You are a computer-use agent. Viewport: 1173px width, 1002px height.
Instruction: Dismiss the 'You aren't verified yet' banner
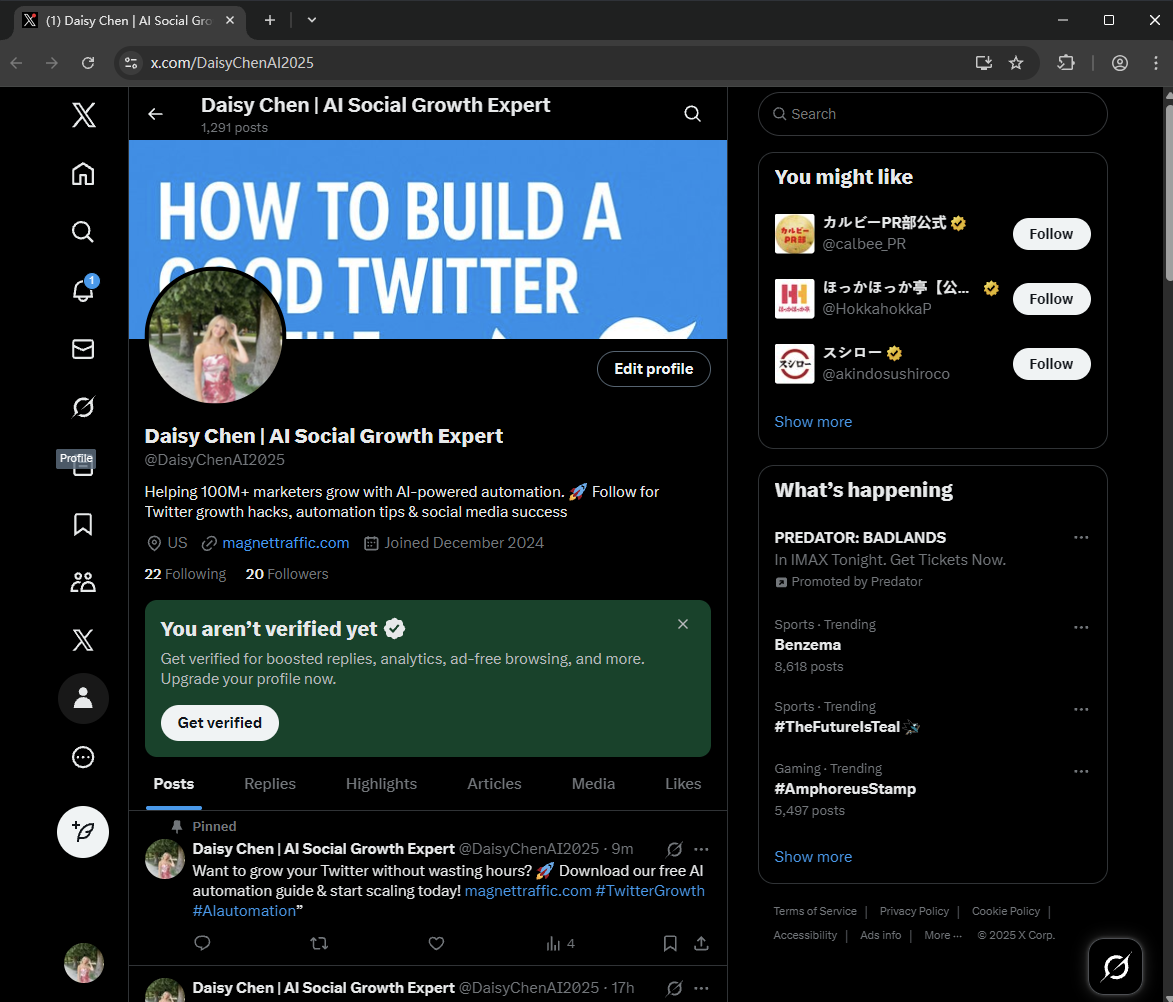683,624
